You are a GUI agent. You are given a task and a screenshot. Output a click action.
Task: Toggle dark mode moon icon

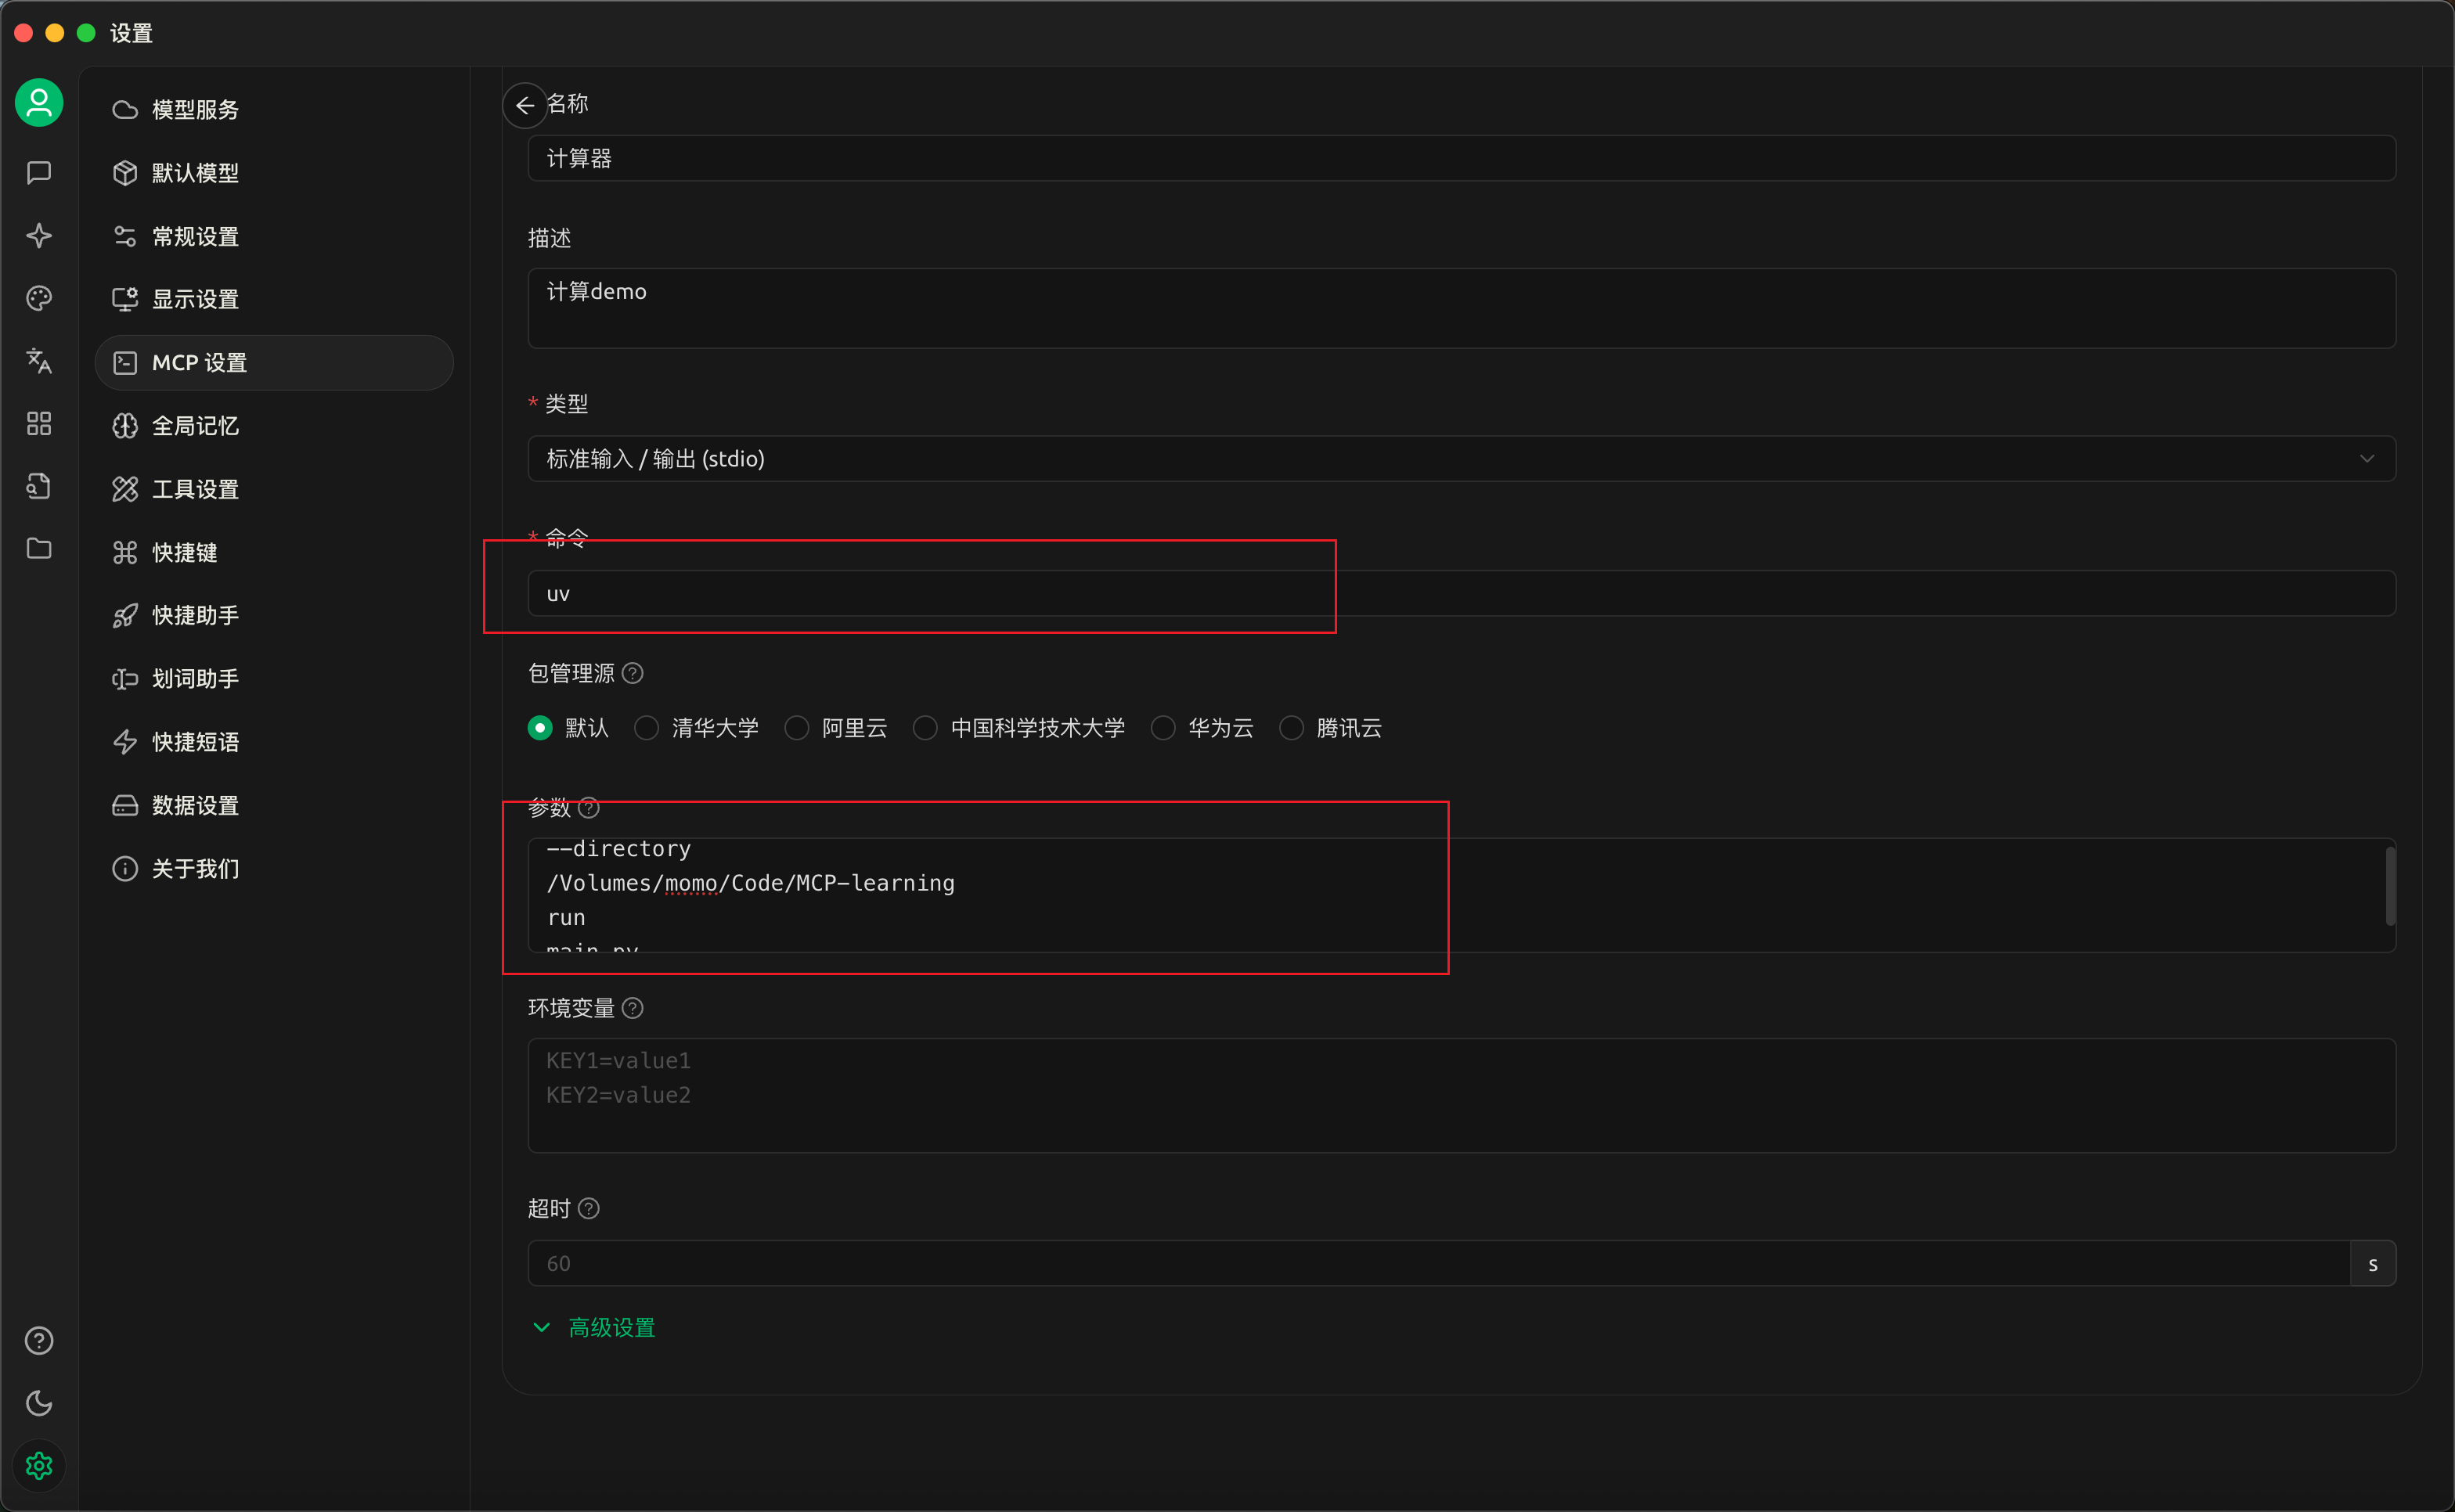(x=39, y=1403)
